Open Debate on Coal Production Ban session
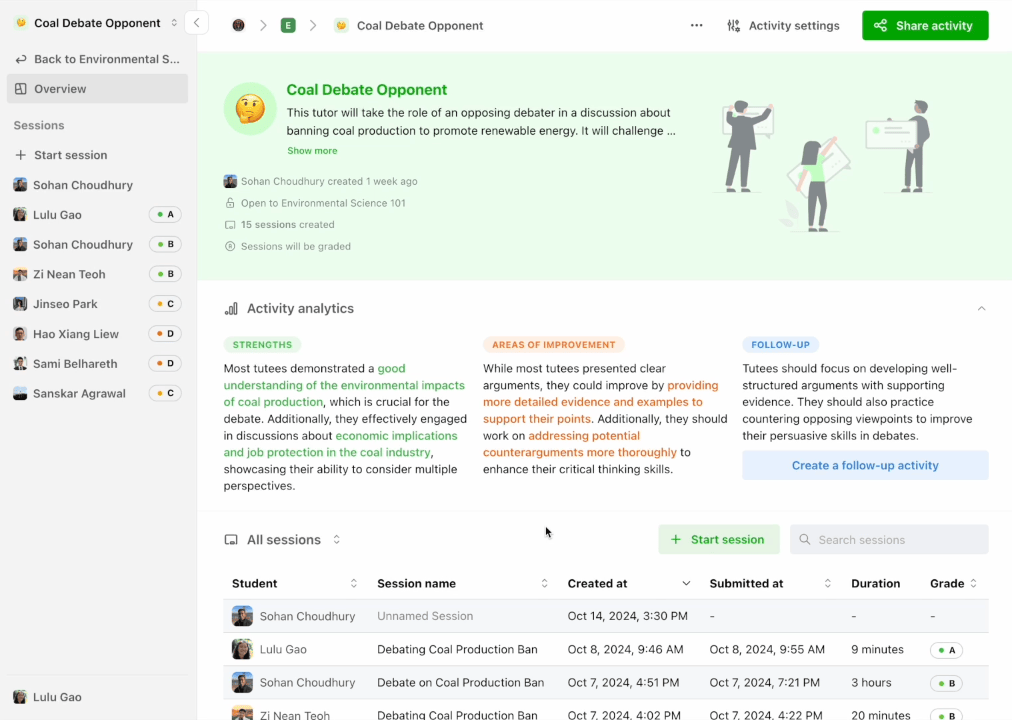 click(460, 683)
